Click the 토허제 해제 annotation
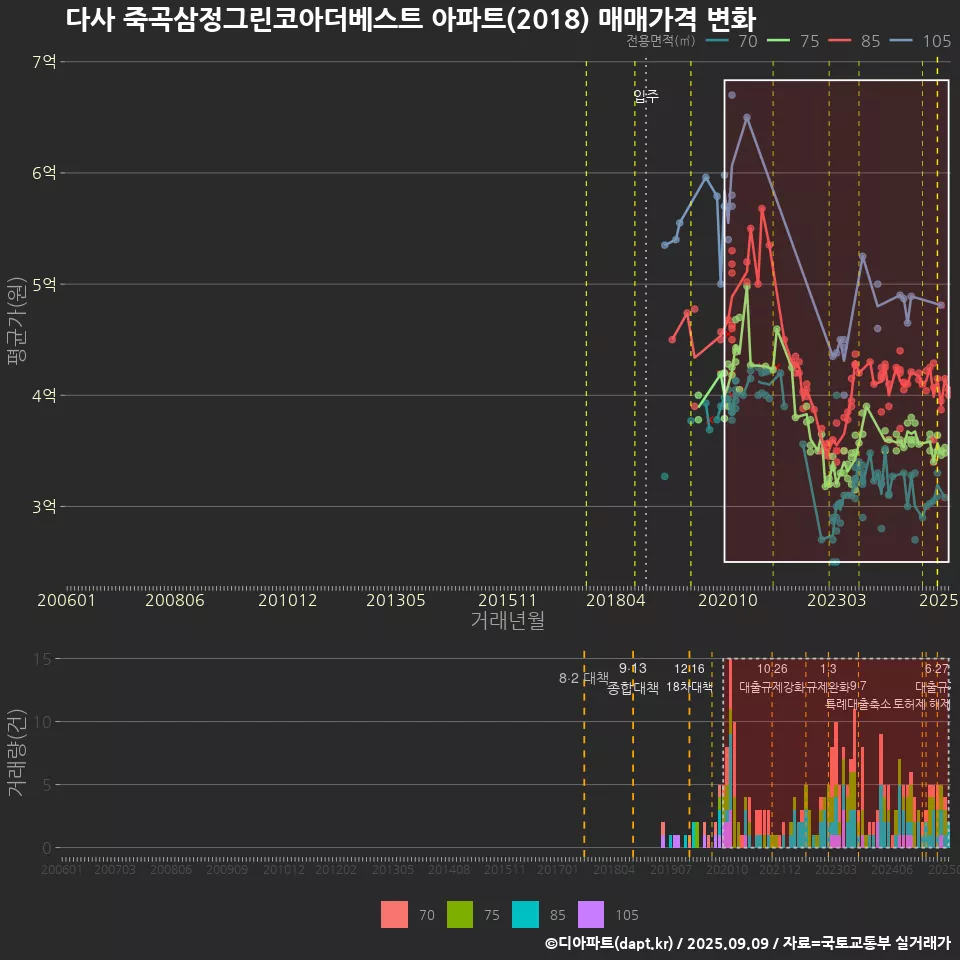This screenshot has height=960, width=960. click(x=921, y=704)
